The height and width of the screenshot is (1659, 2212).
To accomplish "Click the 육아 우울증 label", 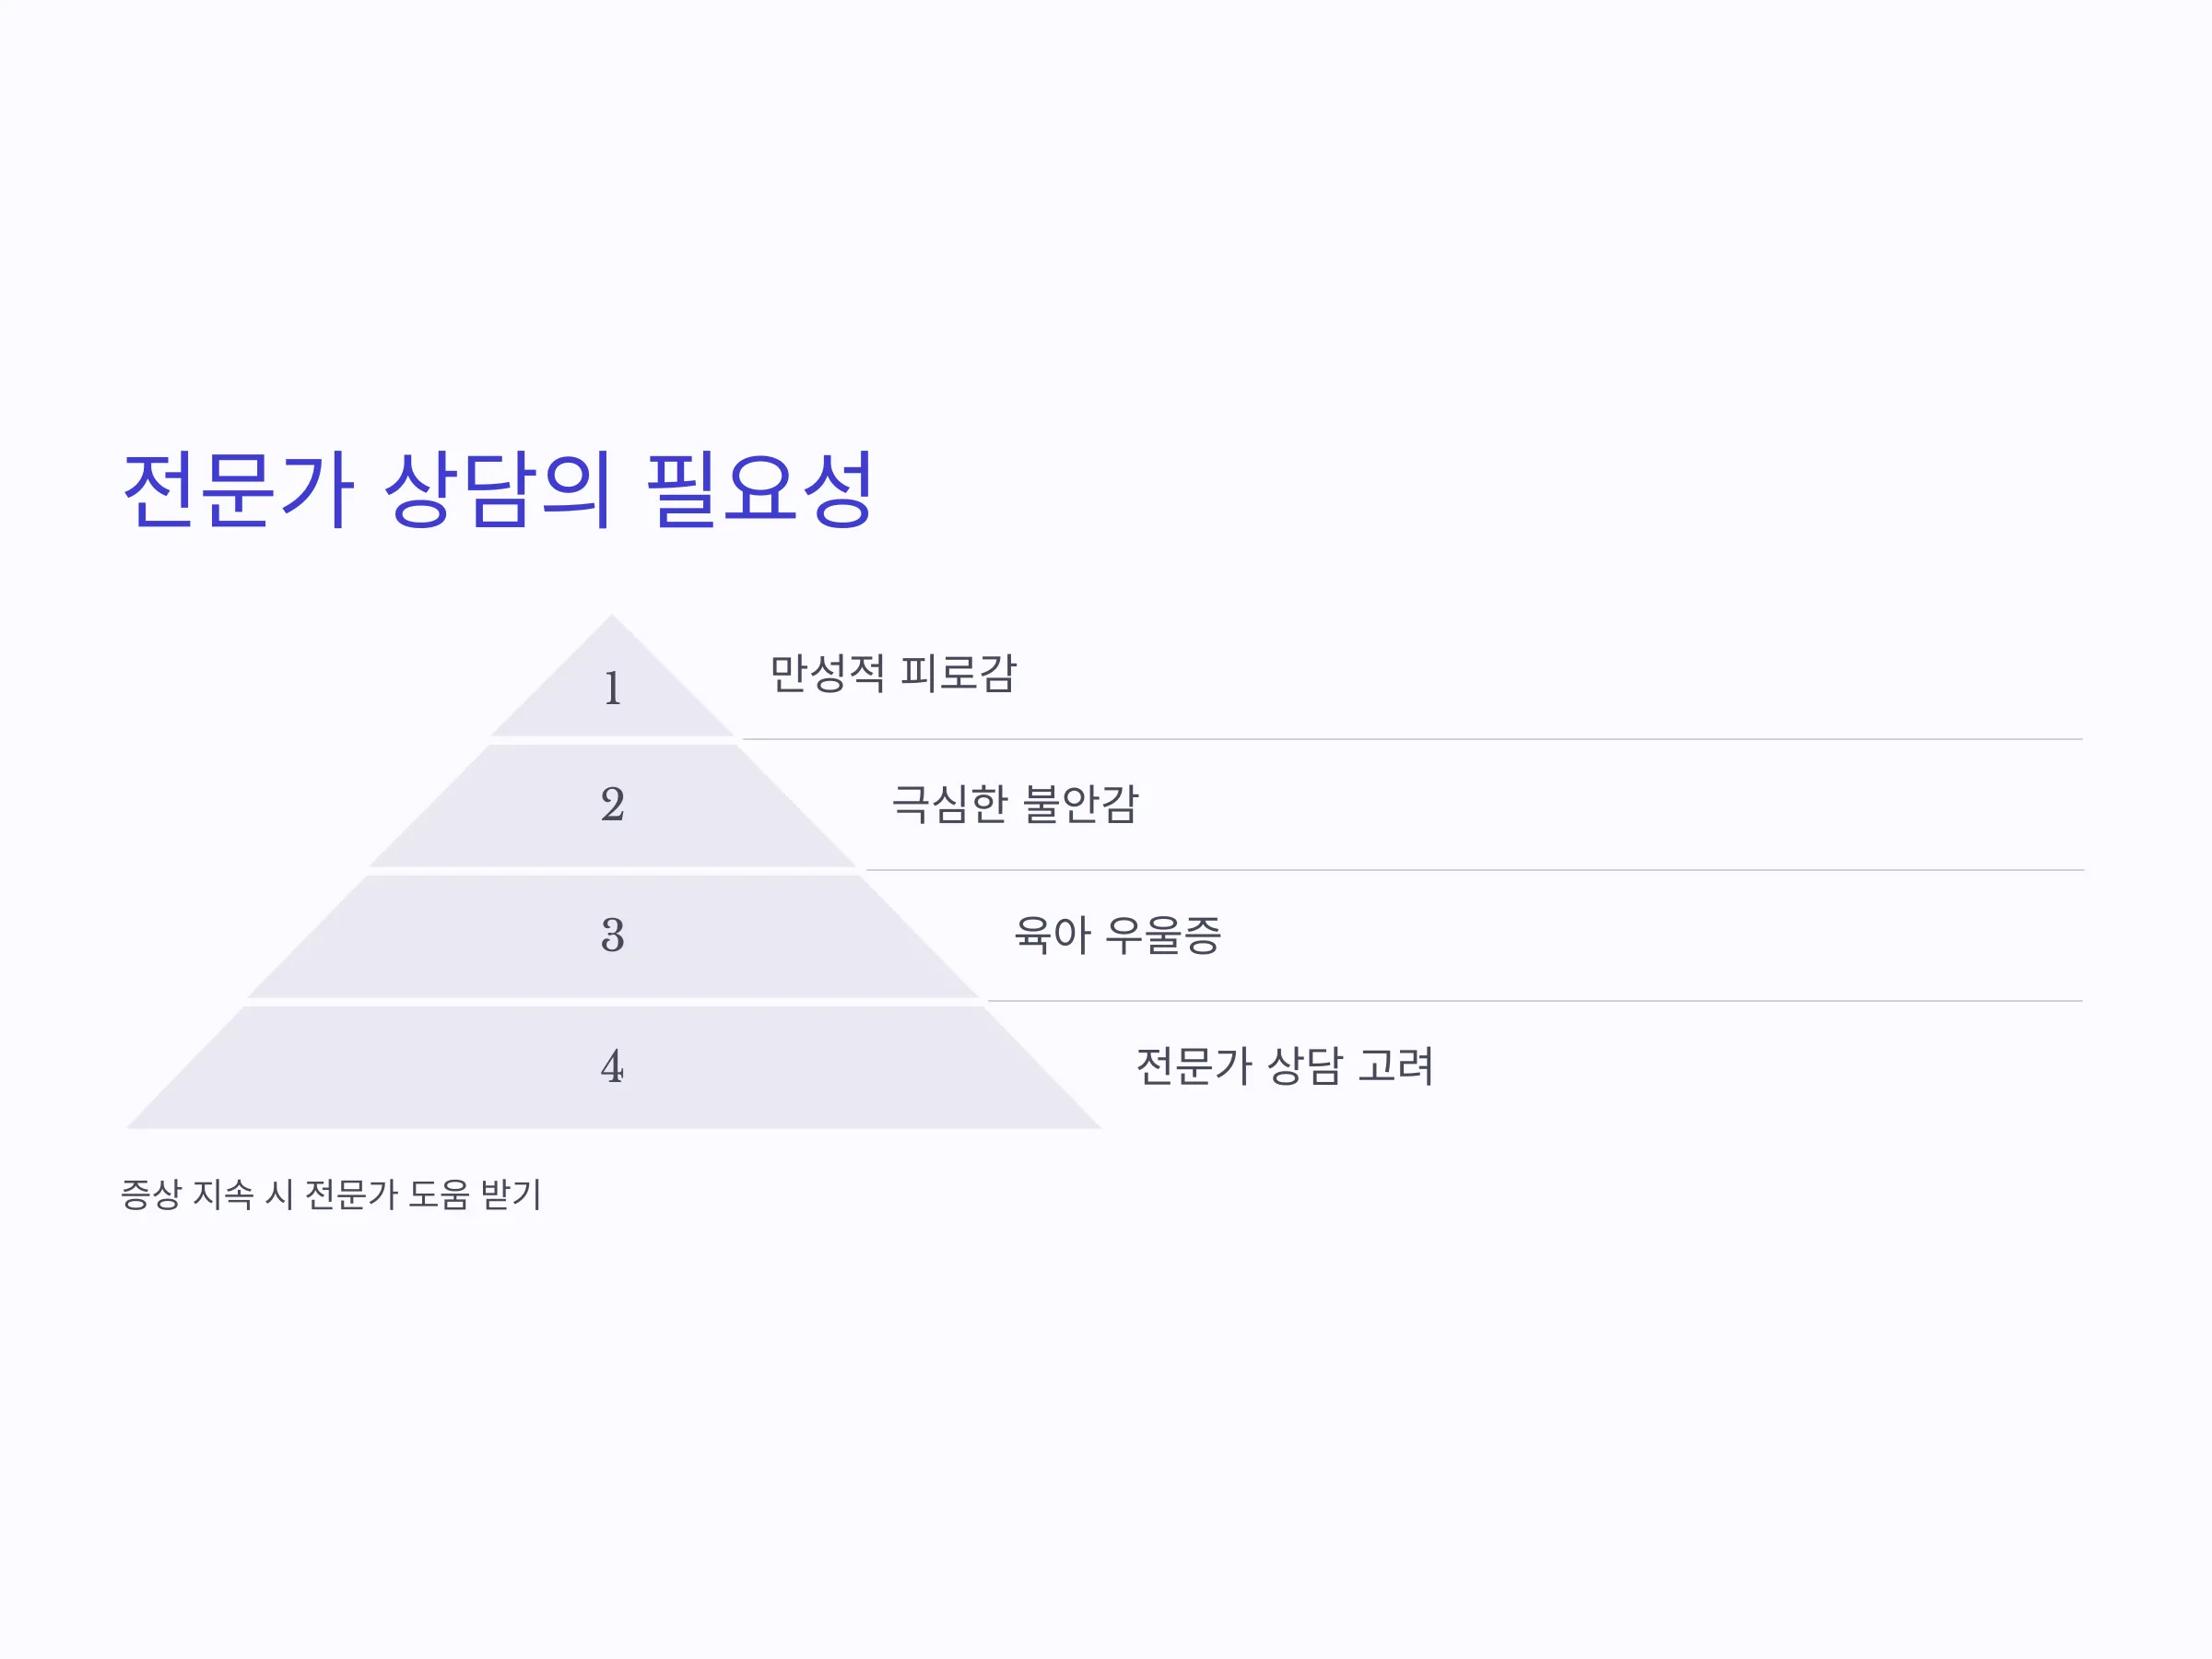I will click(x=1117, y=935).
